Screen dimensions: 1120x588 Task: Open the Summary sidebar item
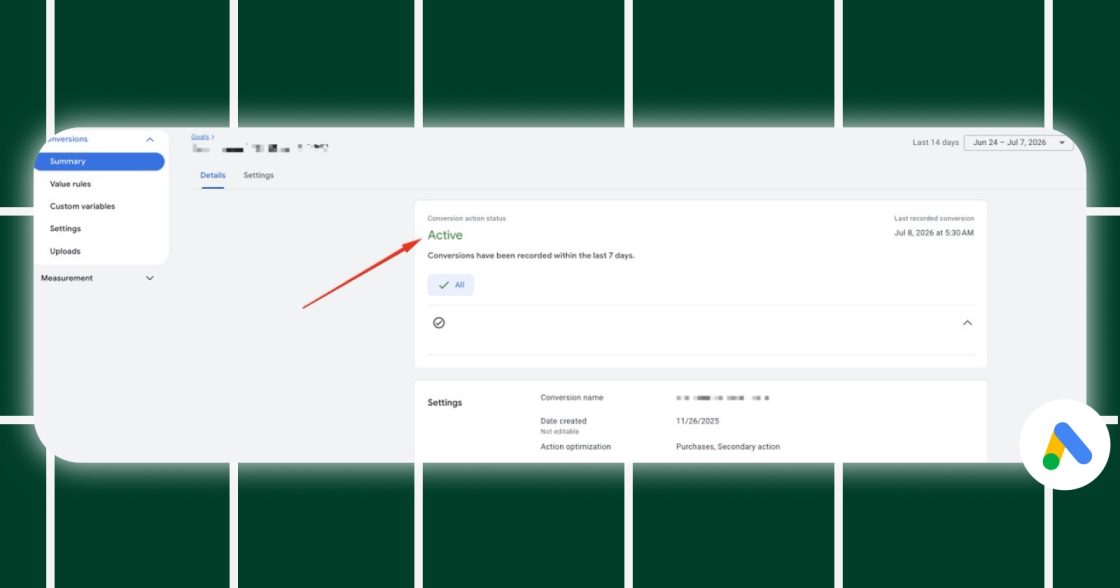(99, 161)
